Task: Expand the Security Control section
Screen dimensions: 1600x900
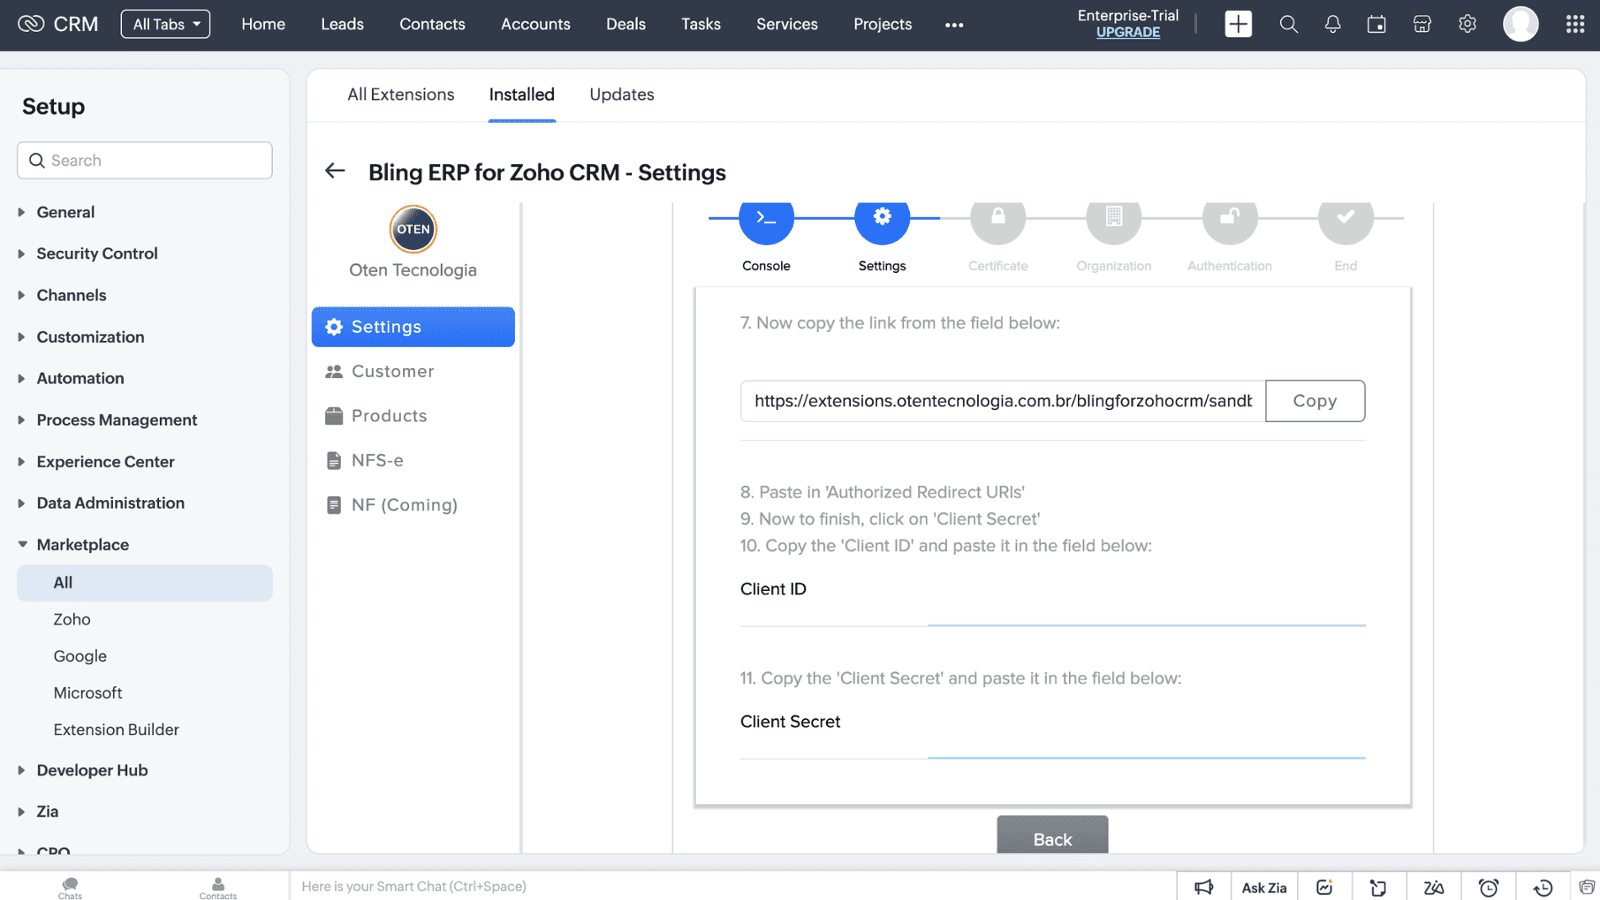Action: (x=97, y=254)
